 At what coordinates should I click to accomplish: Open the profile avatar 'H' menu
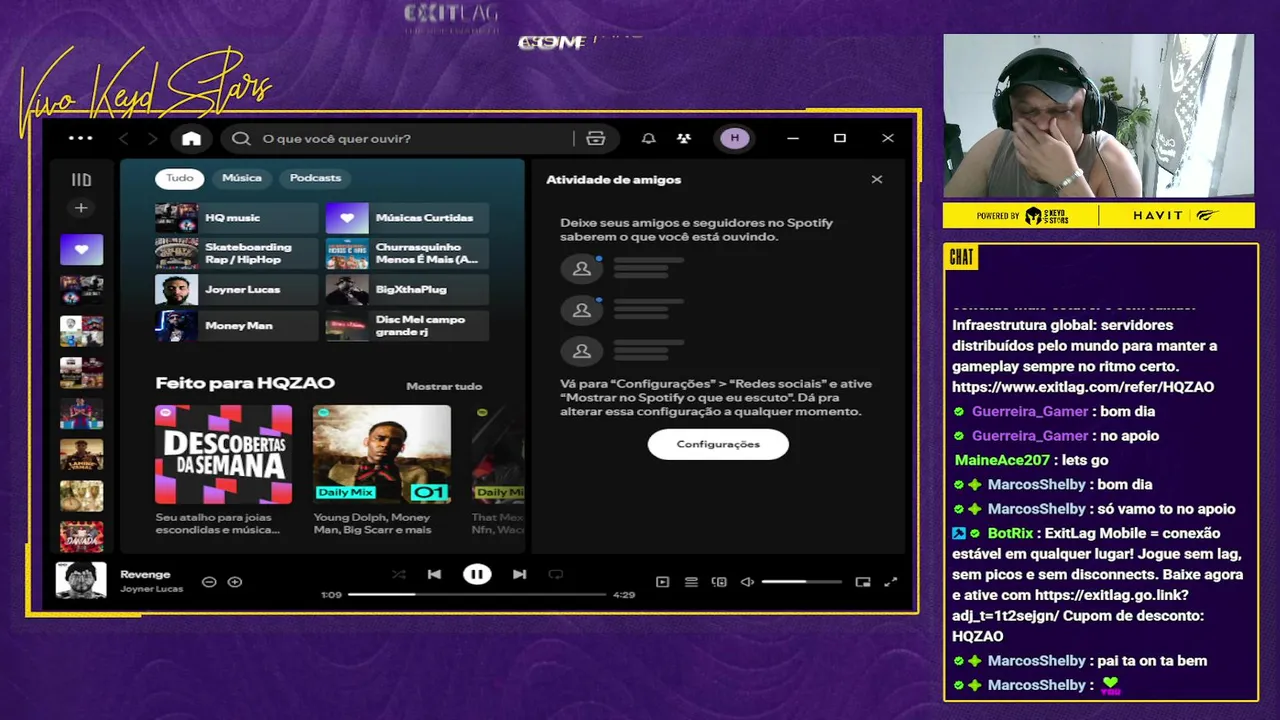pos(735,138)
